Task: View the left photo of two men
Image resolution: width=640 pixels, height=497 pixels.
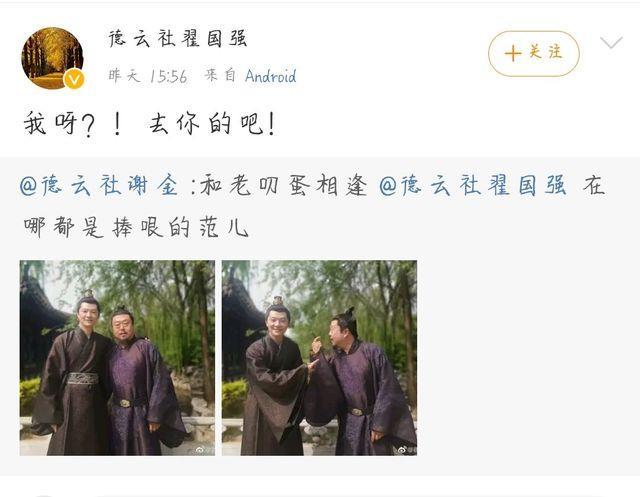Action: pyautogui.click(x=117, y=358)
